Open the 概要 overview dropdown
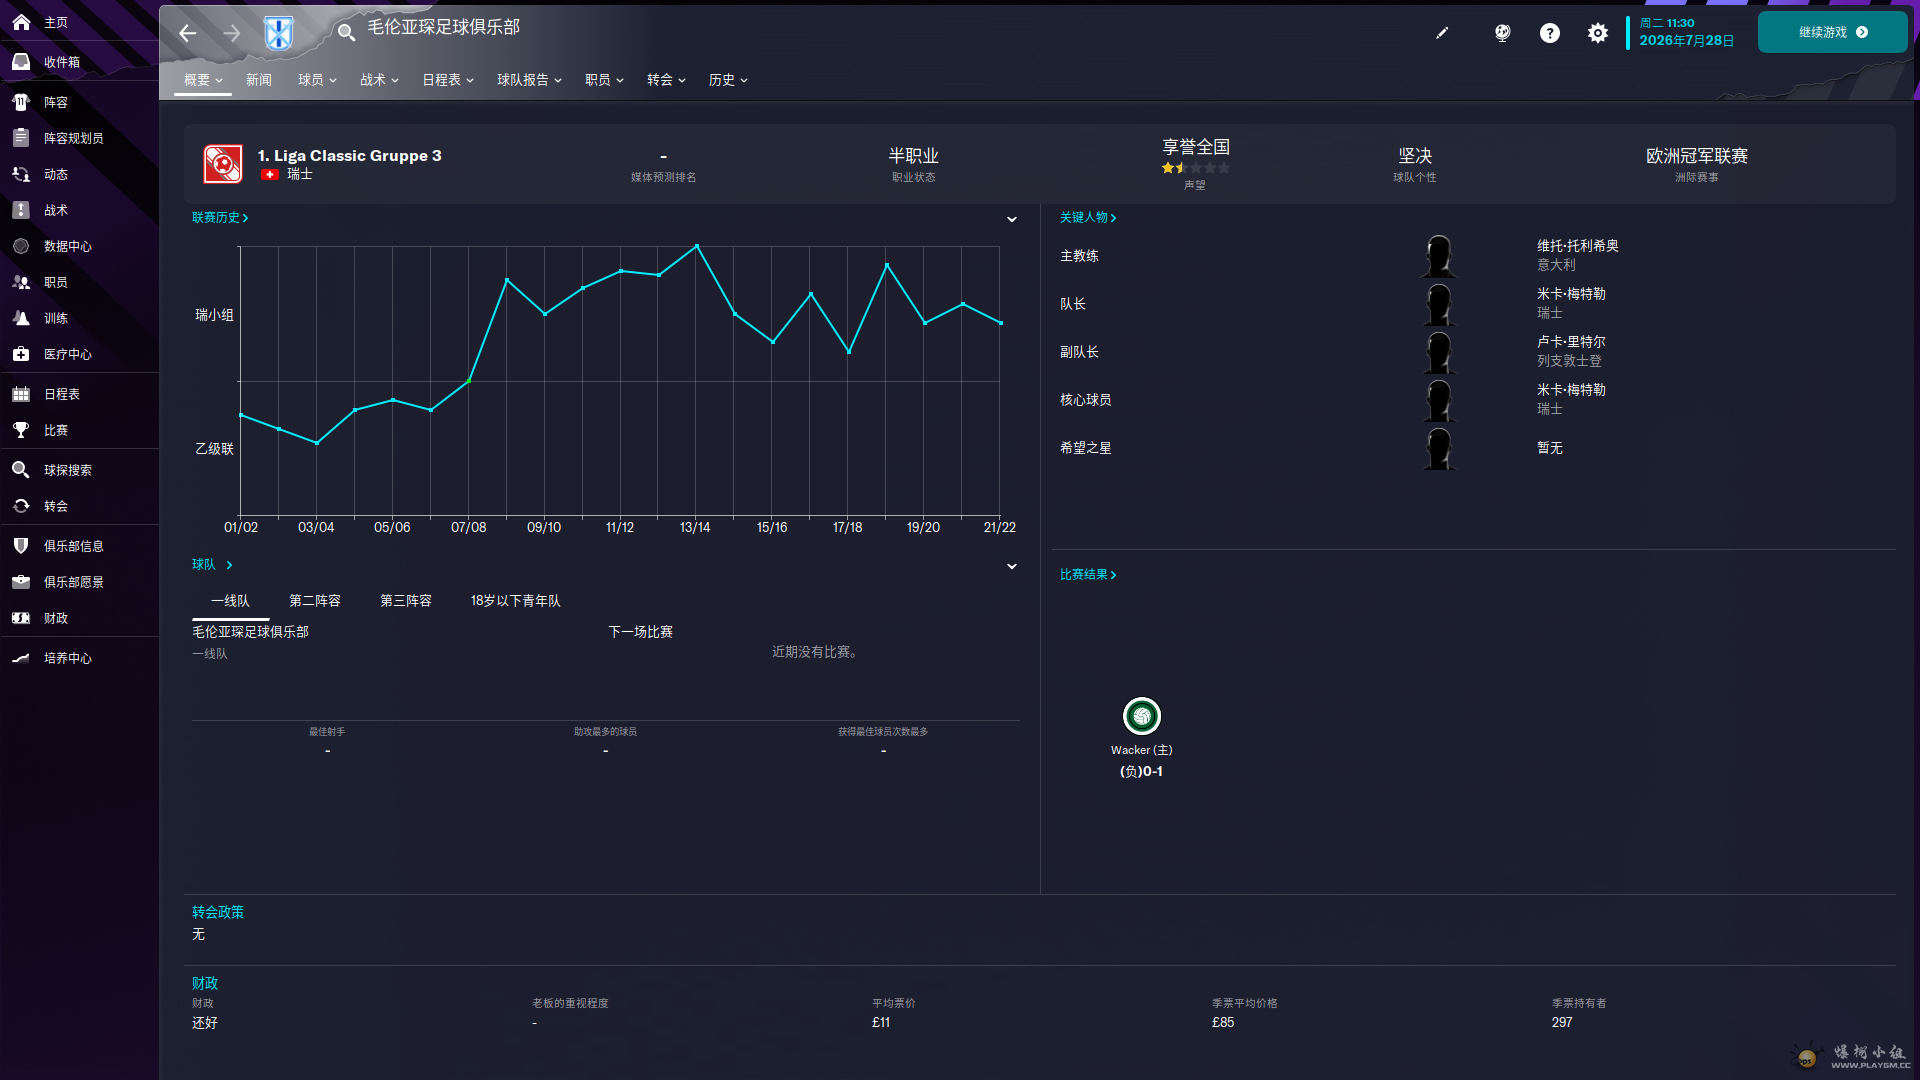1920x1080 pixels. (x=203, y=80)
